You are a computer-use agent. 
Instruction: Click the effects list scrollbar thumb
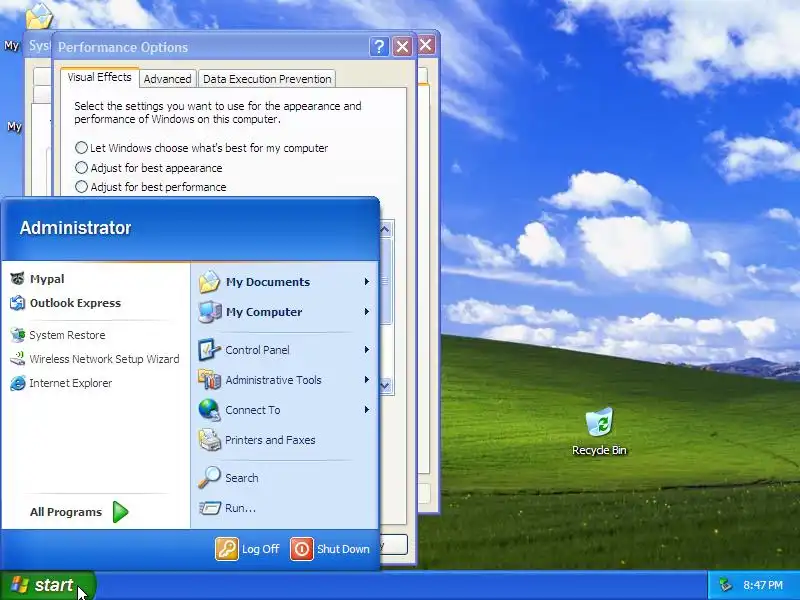[x=386, y=281]
